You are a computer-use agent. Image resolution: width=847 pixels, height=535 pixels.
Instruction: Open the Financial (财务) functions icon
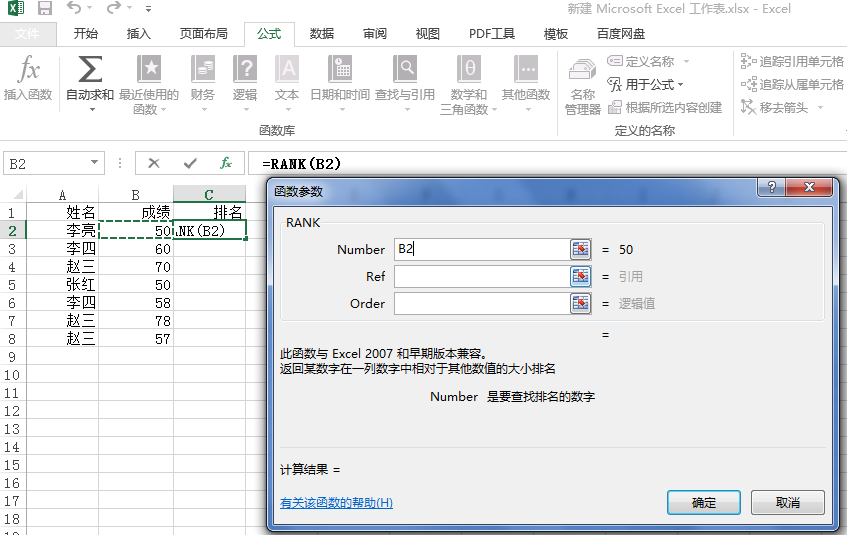[x=203, y=69]
